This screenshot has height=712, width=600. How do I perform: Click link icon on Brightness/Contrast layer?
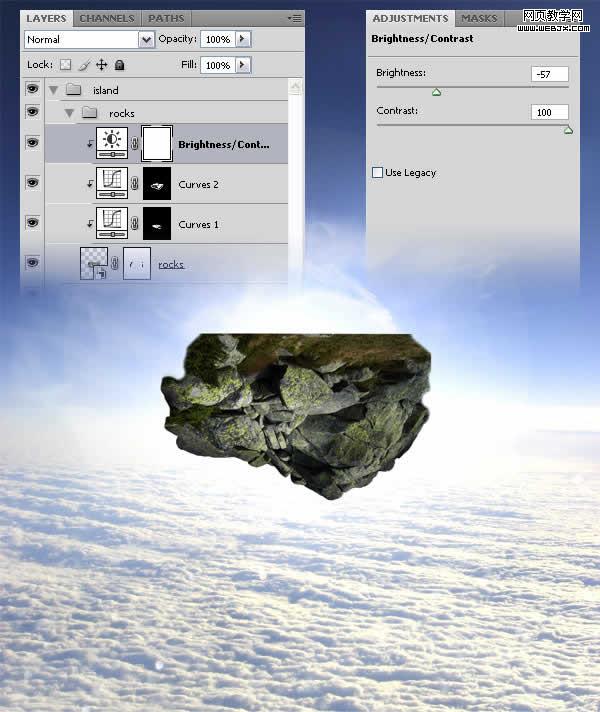(x=135, y=143)
